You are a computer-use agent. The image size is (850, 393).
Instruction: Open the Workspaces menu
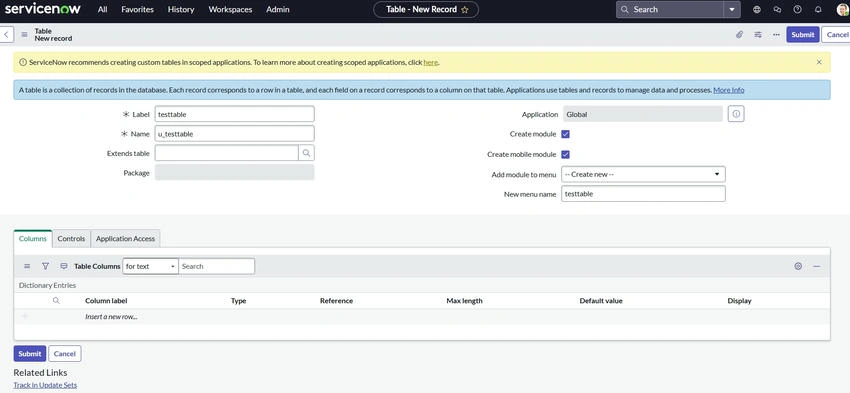[230, 10]
